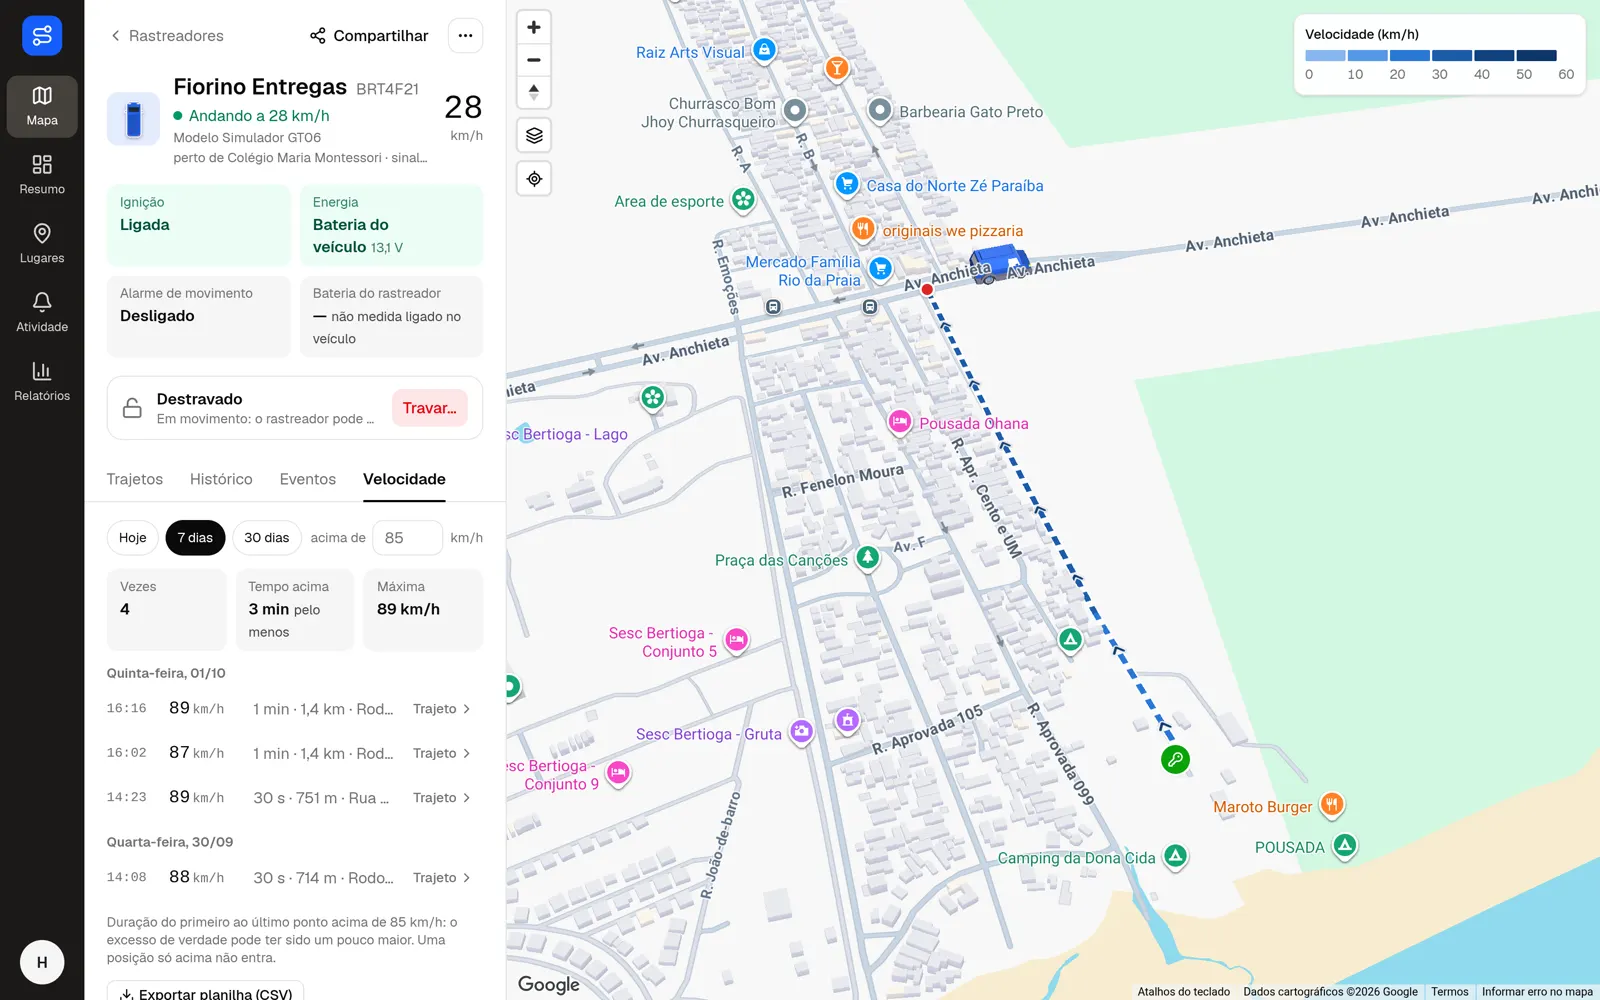Click the speed threshold input field
The width and height of the screenshot is (1600, 1000).
coord(407,538)
